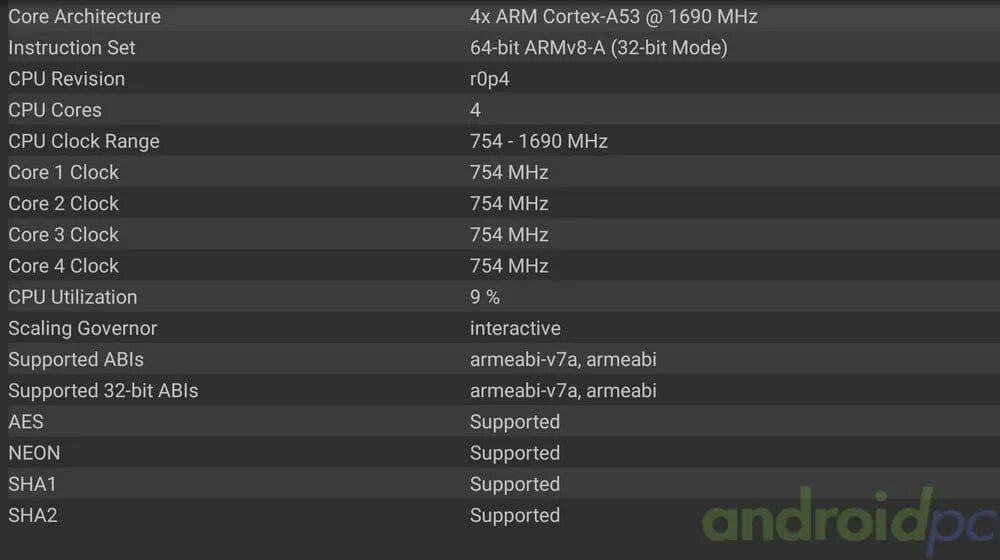The width and height of the screenshot is (1000, 560).
Task: Click the Core 1 Clock label
Action: pyautogui.click(x=64, y=172)
